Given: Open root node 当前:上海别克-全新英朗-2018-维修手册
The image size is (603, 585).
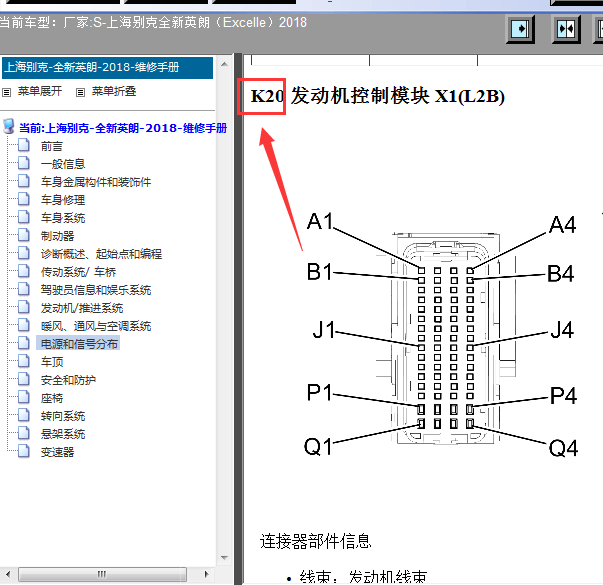Looking at the screenshot, I should 123,128.
